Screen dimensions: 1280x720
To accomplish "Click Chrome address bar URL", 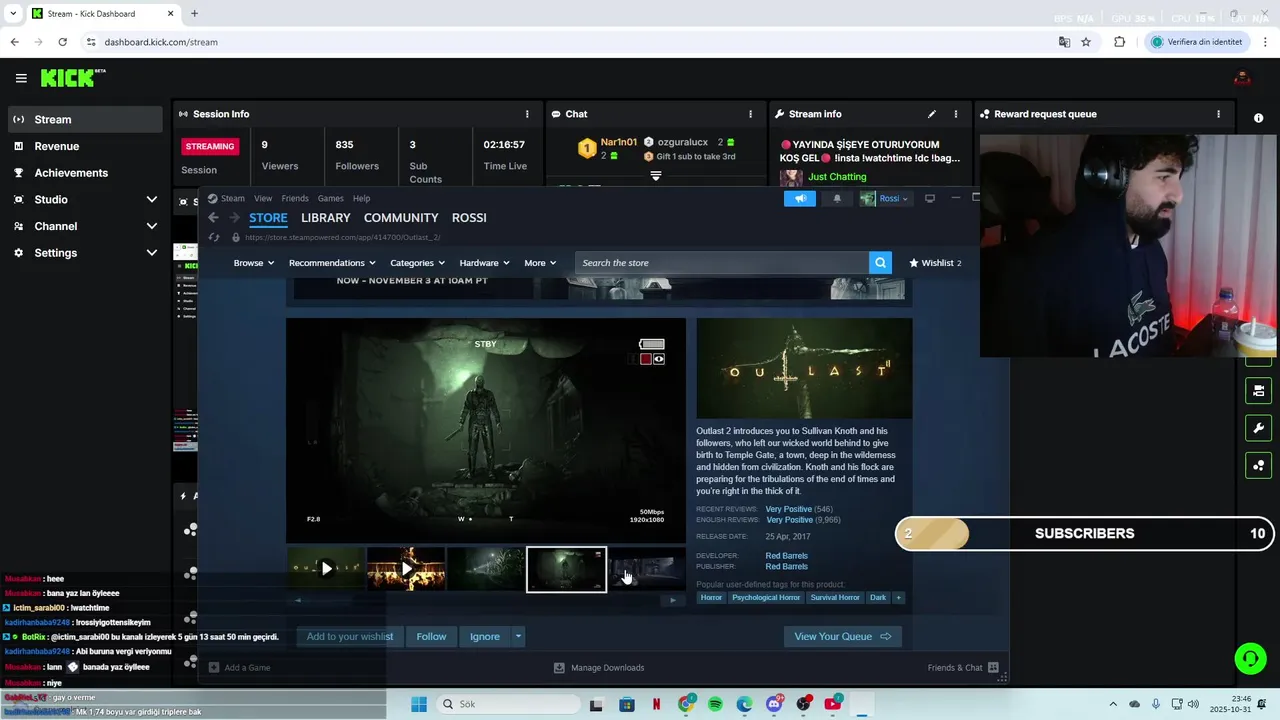I will pos(161,42).
